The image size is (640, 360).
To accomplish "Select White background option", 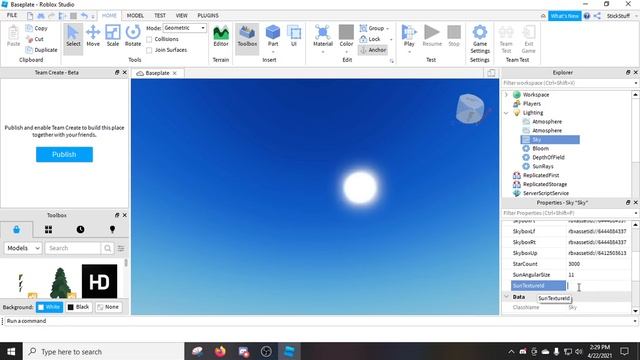I will coord(49,307).
